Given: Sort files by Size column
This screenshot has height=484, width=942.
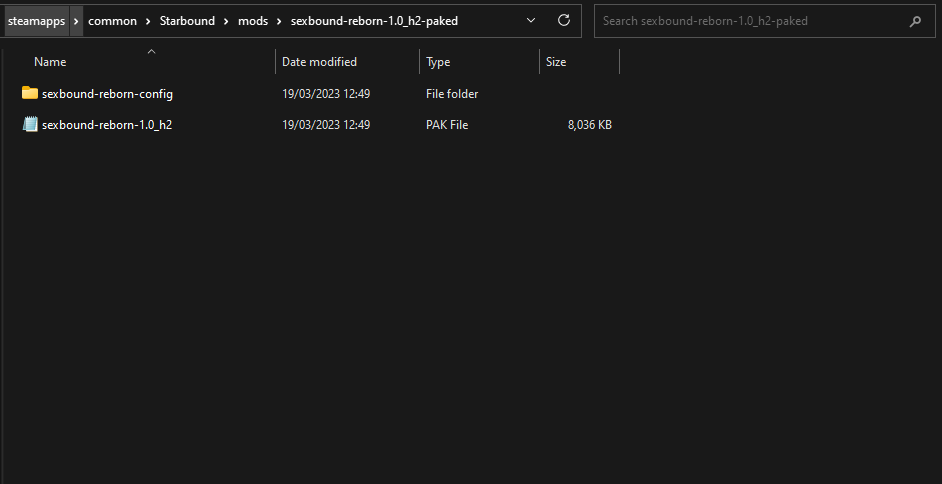Looking at the screenshot, I should 556,62.
